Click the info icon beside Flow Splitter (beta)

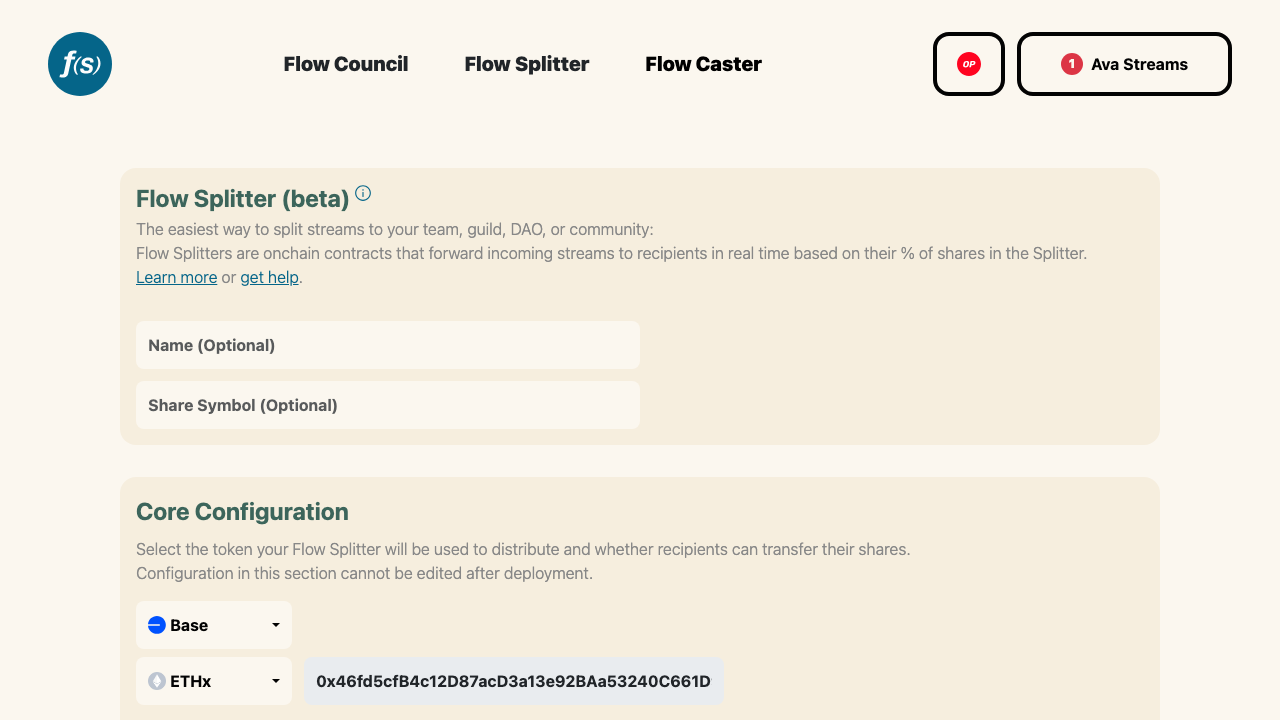(363, 193)
